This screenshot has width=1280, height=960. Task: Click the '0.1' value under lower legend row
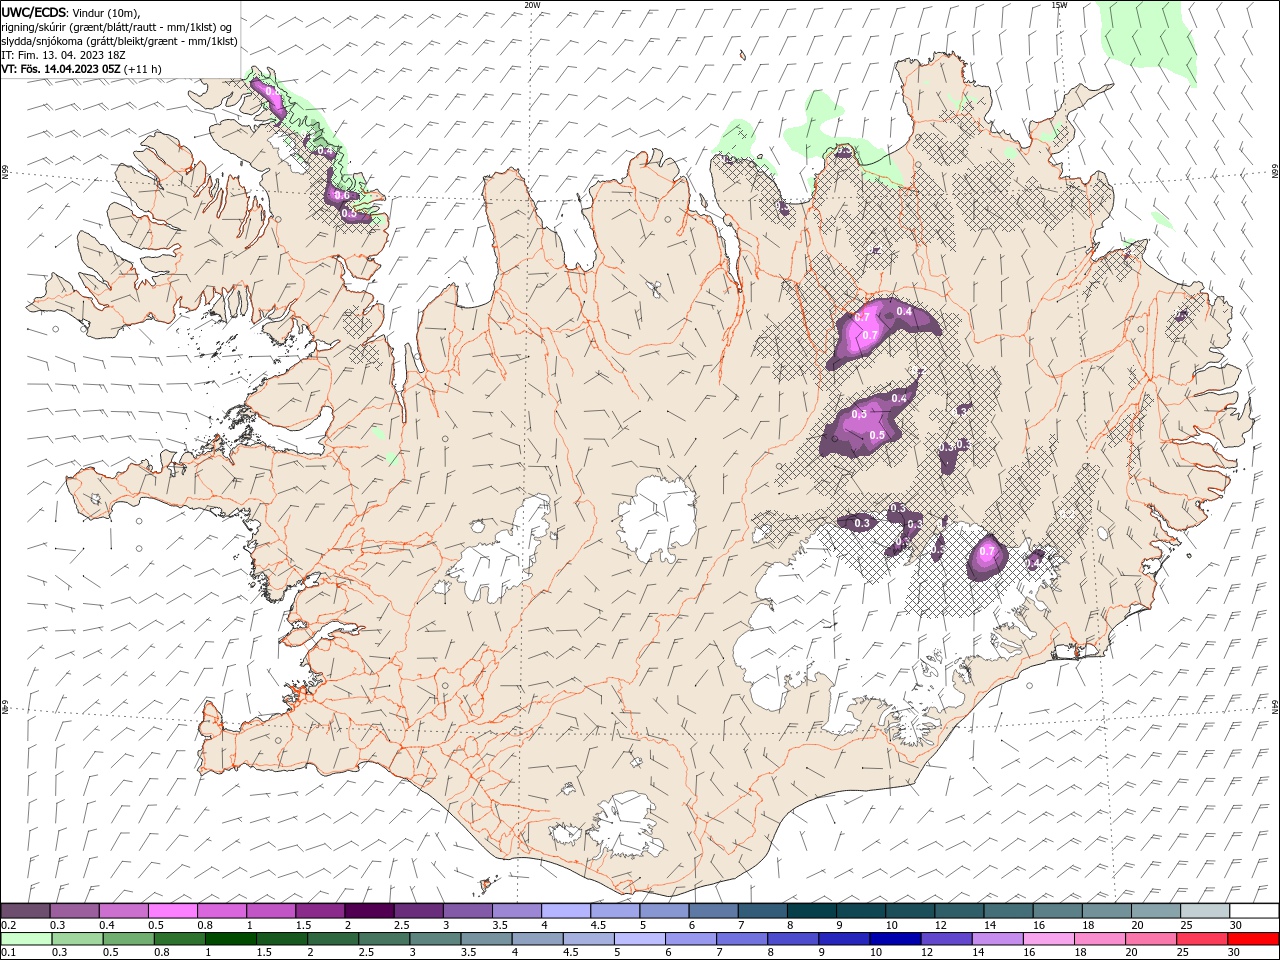9,952
